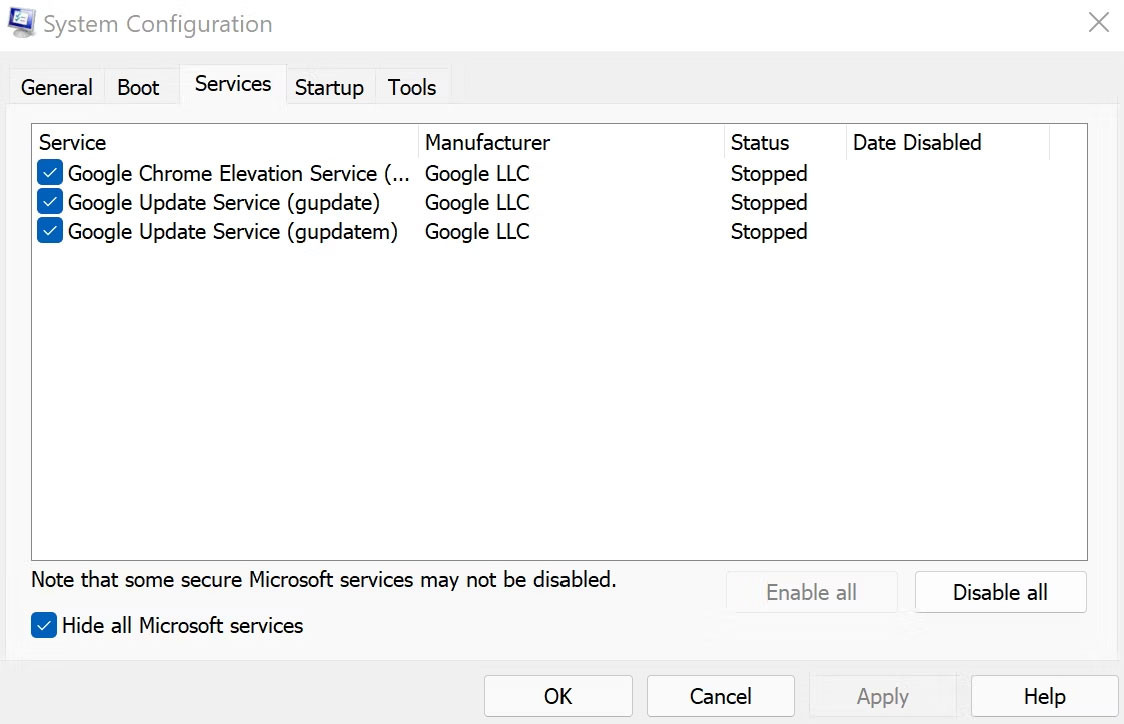Click the Enable all button
Screen dimensions: 1124x724
click(811, 592)
